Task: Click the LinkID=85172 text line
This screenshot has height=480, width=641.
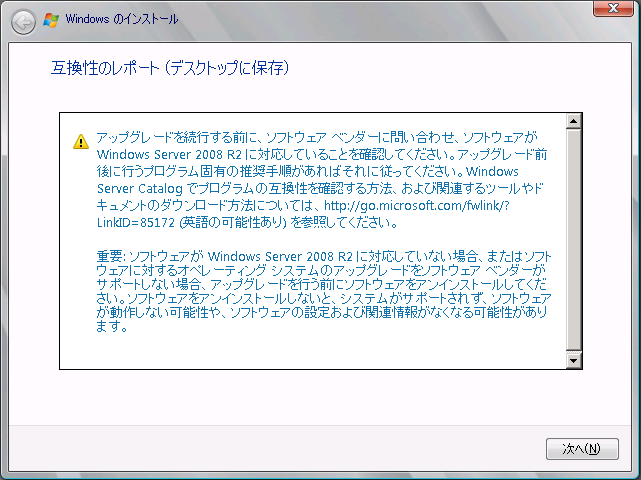Action: pyautogui.click(x=247, y=222)
